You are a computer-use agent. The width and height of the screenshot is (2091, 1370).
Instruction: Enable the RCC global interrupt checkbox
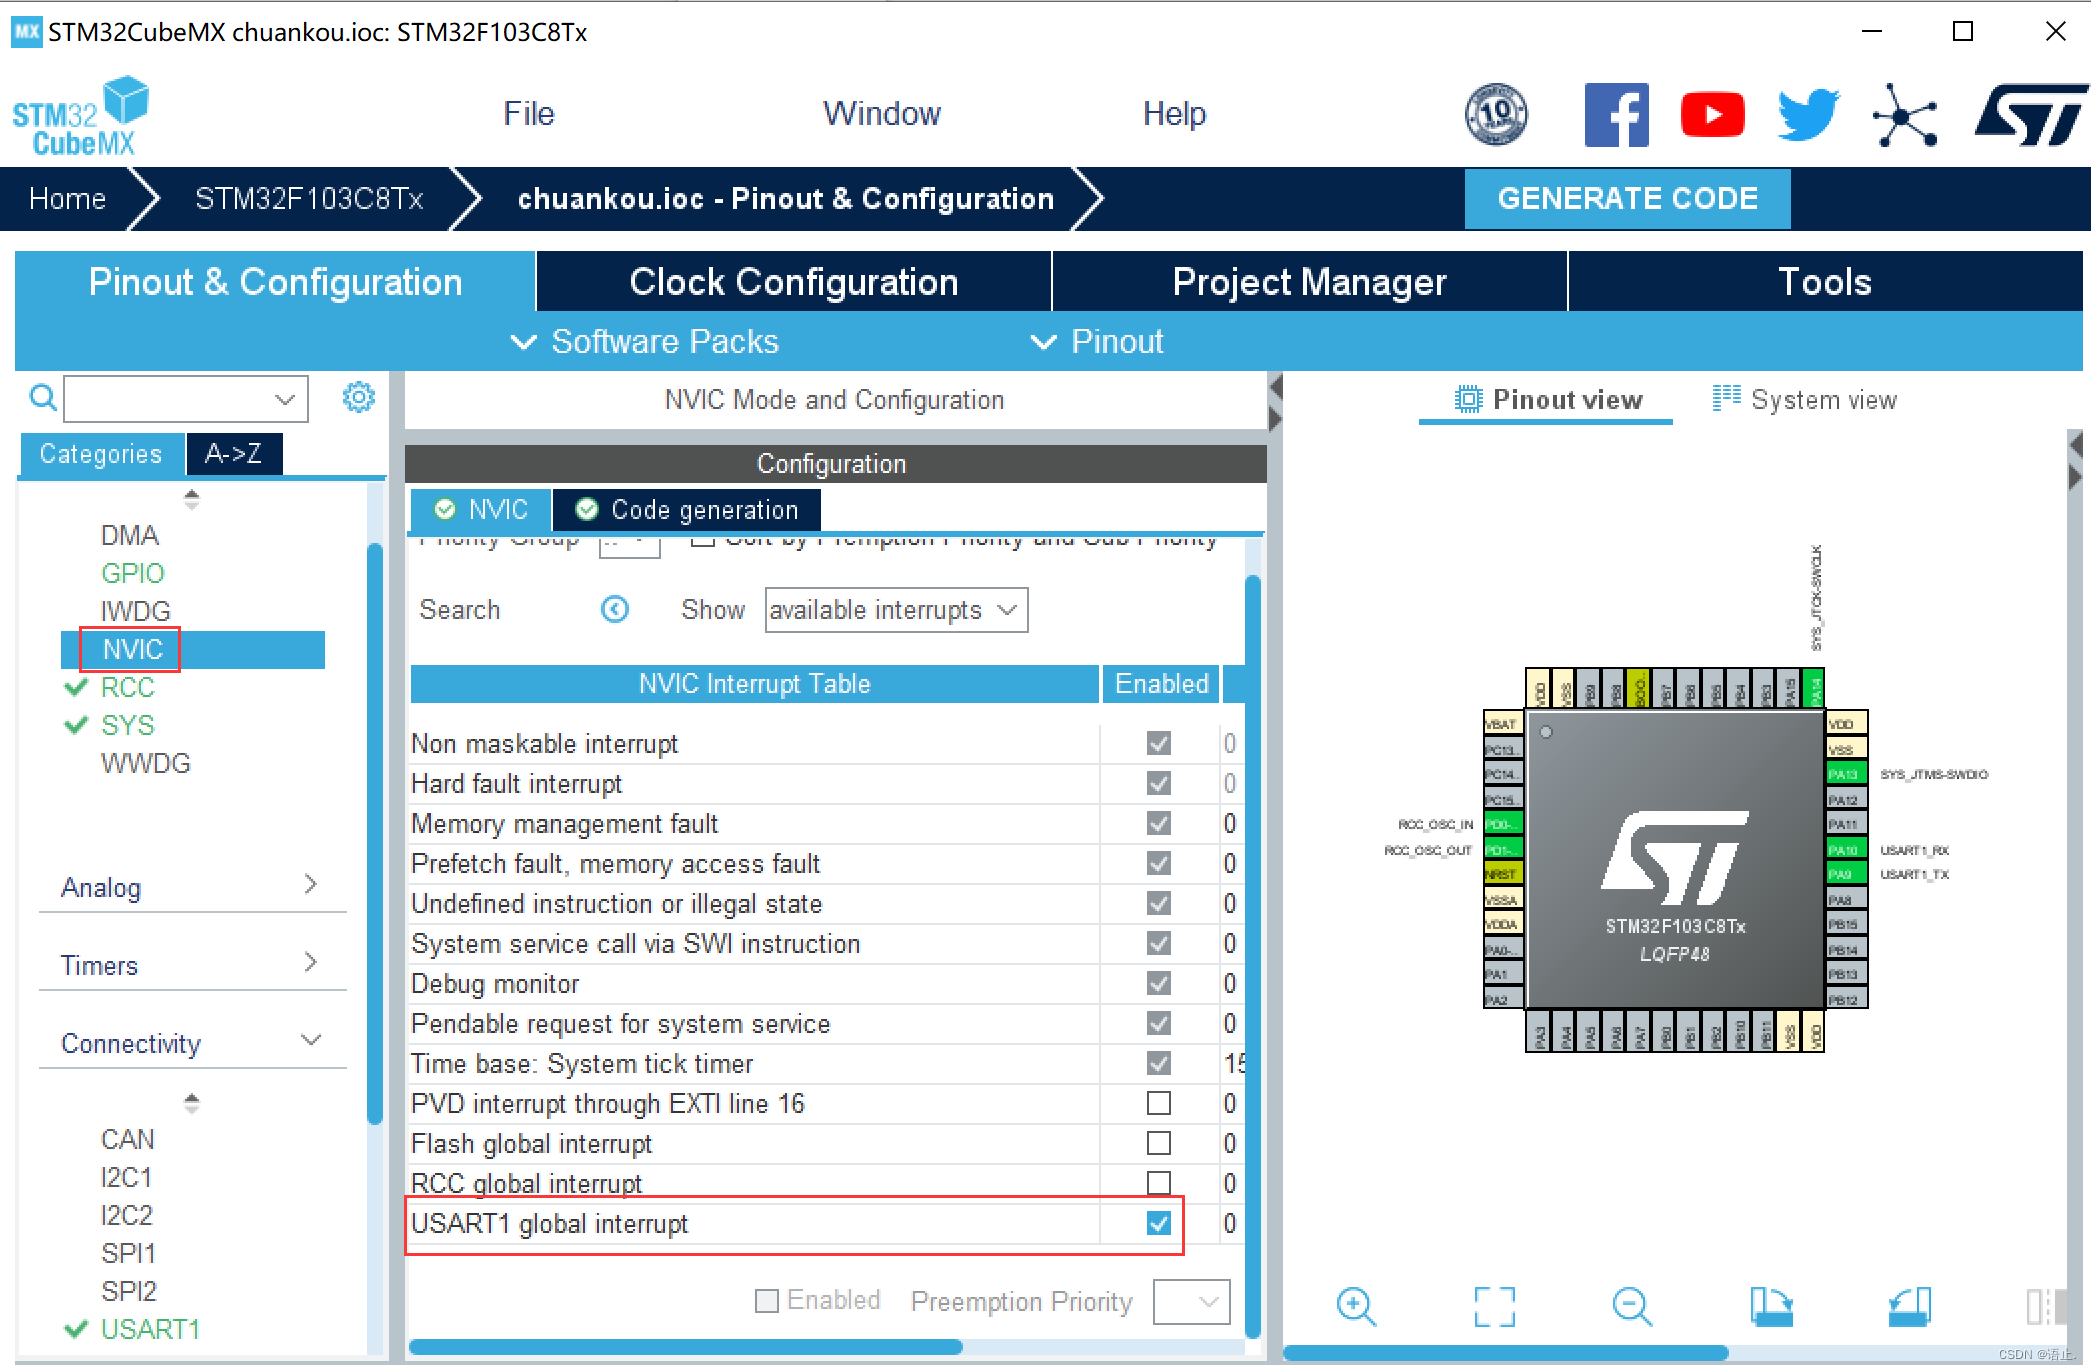[1158, 1183]
